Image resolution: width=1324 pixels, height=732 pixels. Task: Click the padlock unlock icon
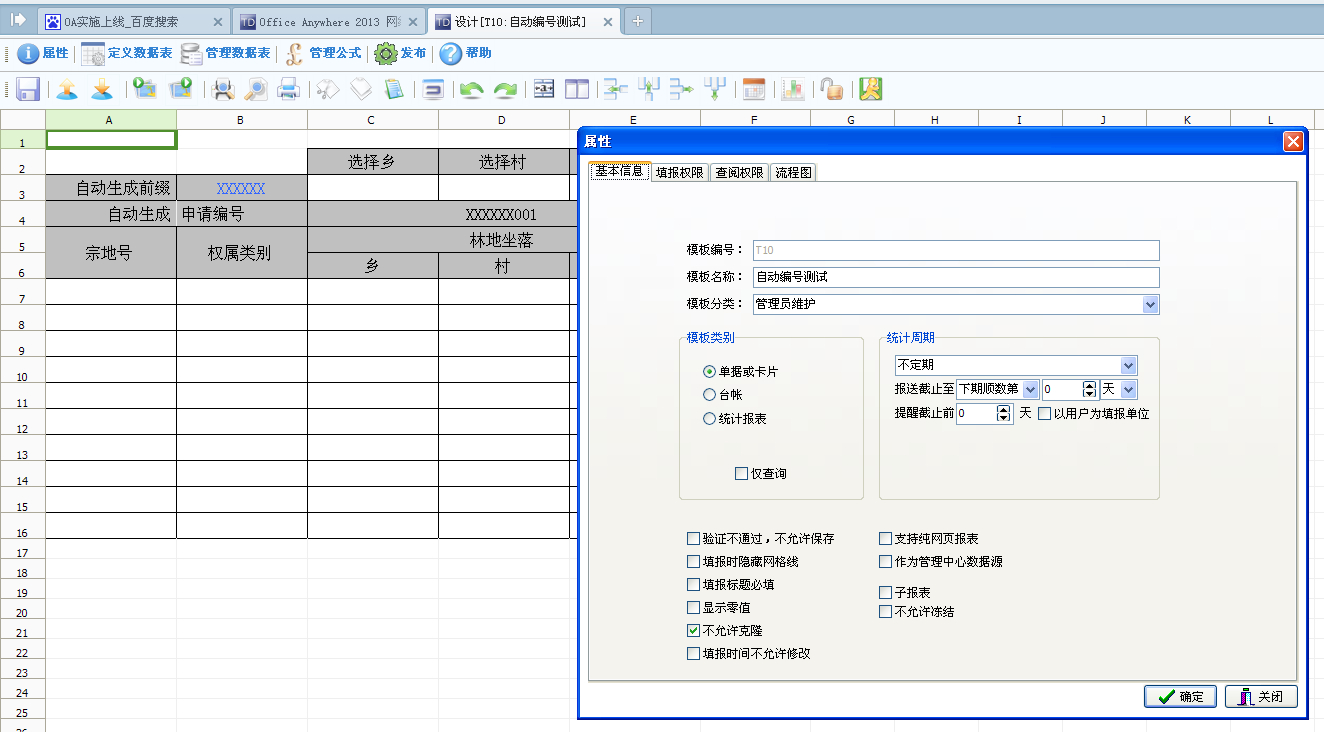pyautogui.click(x=832, y=89)
